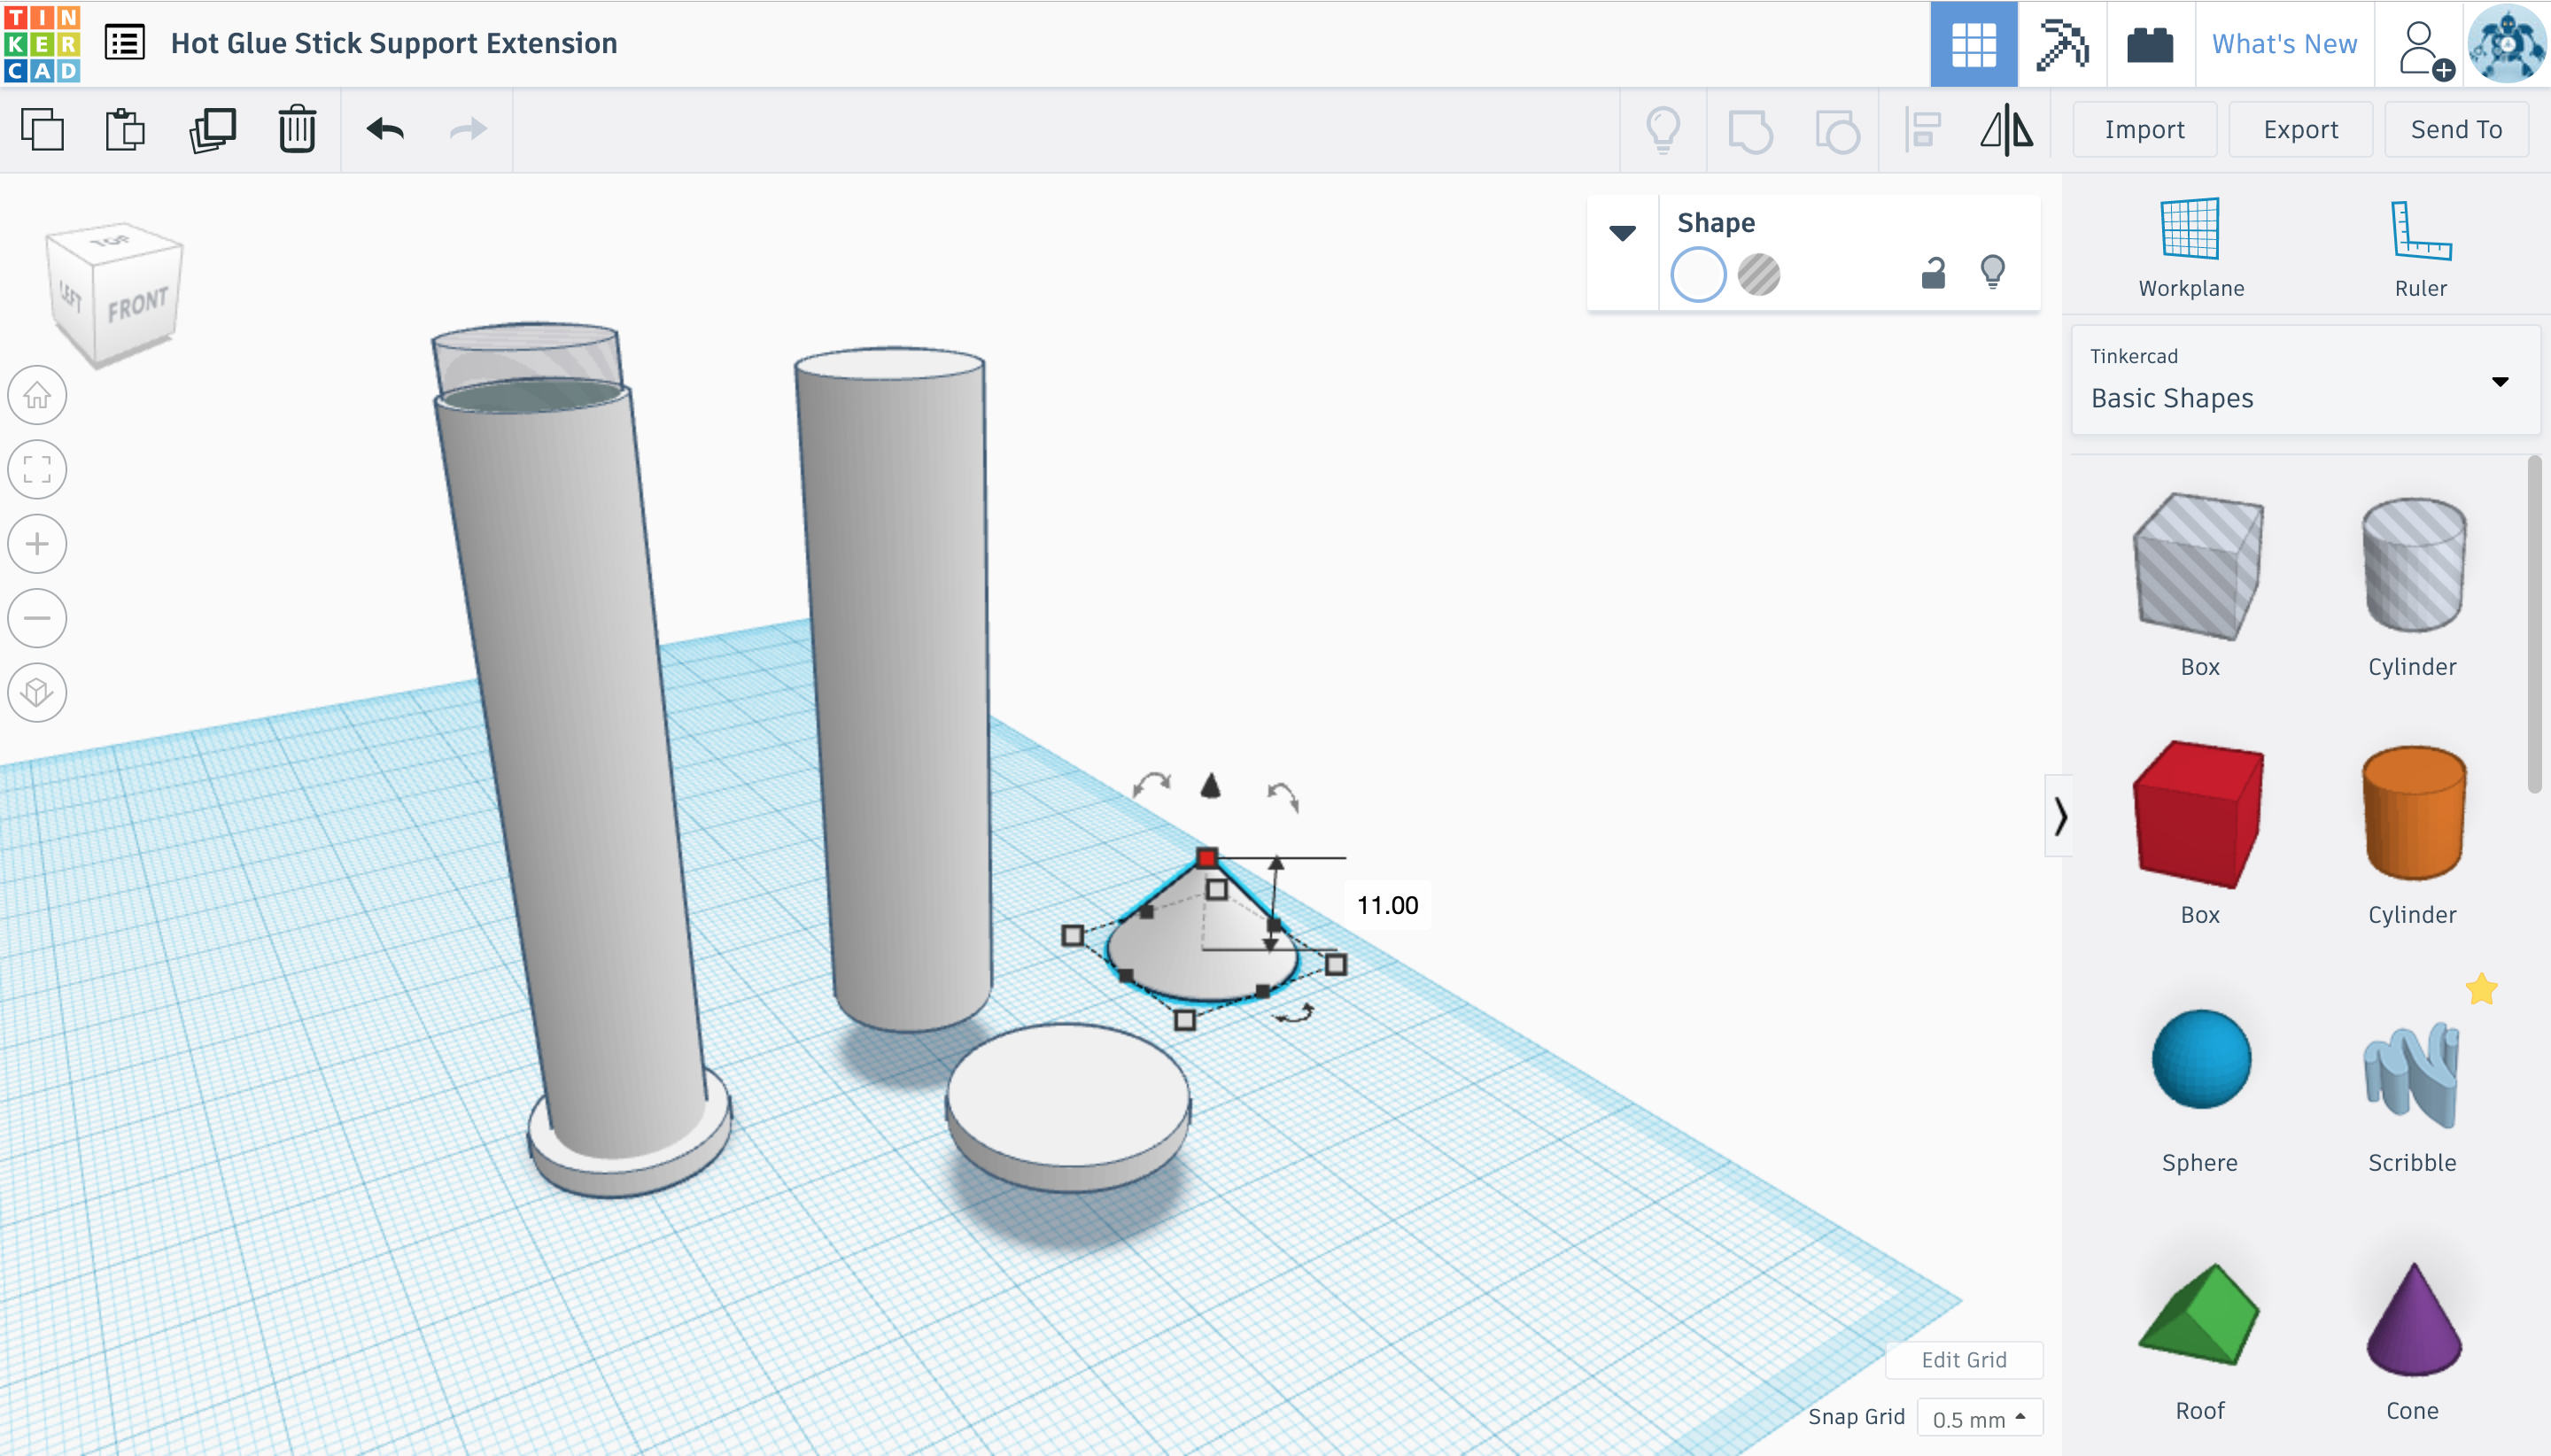This screenshot has width=2551, height=1456.
Task: Collapse the Shape inspector panel arrow
Action: [1622, 233]
